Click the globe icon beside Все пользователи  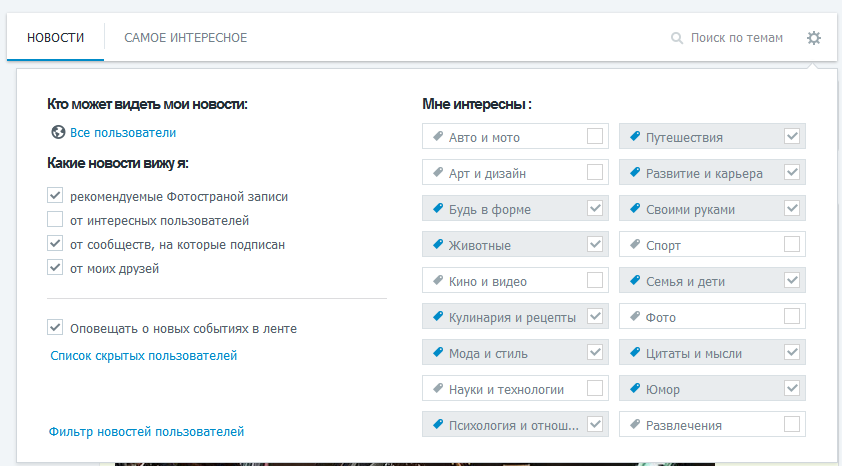[58, 132]
